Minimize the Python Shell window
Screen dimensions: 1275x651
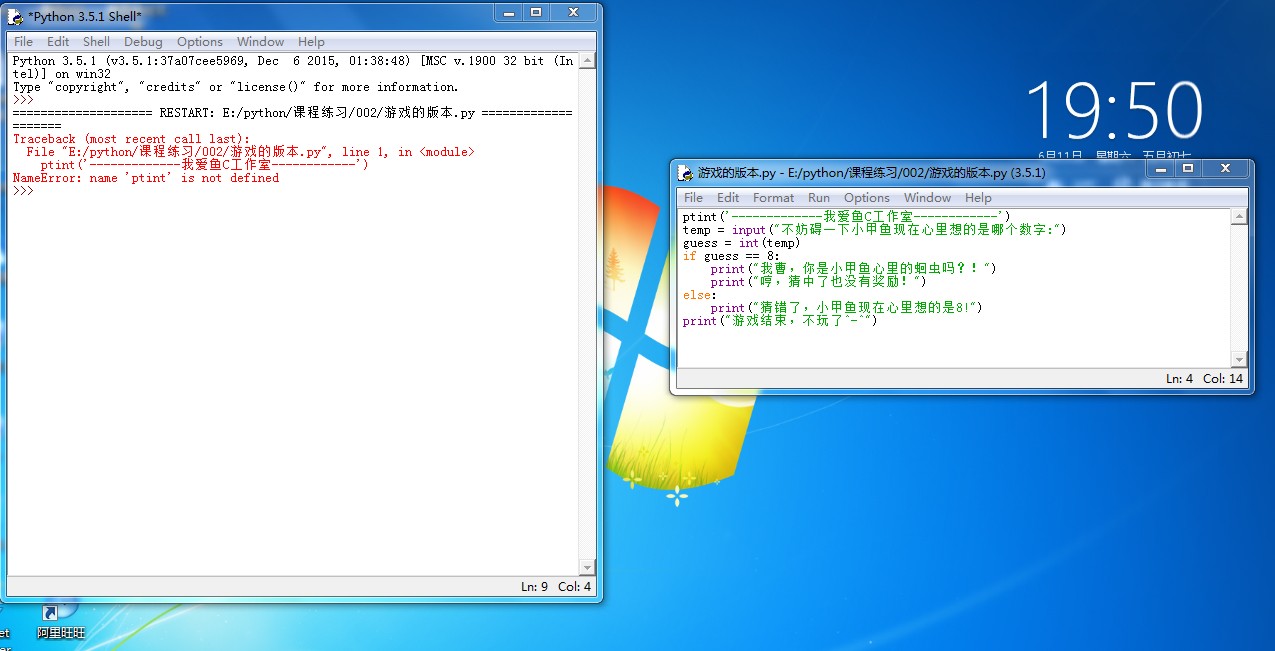point(507,12)
